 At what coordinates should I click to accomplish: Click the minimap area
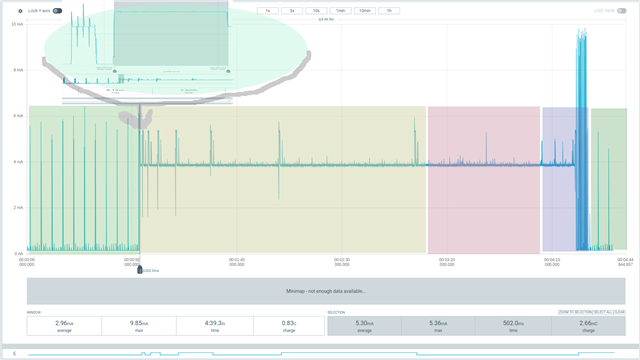(326, 291)
